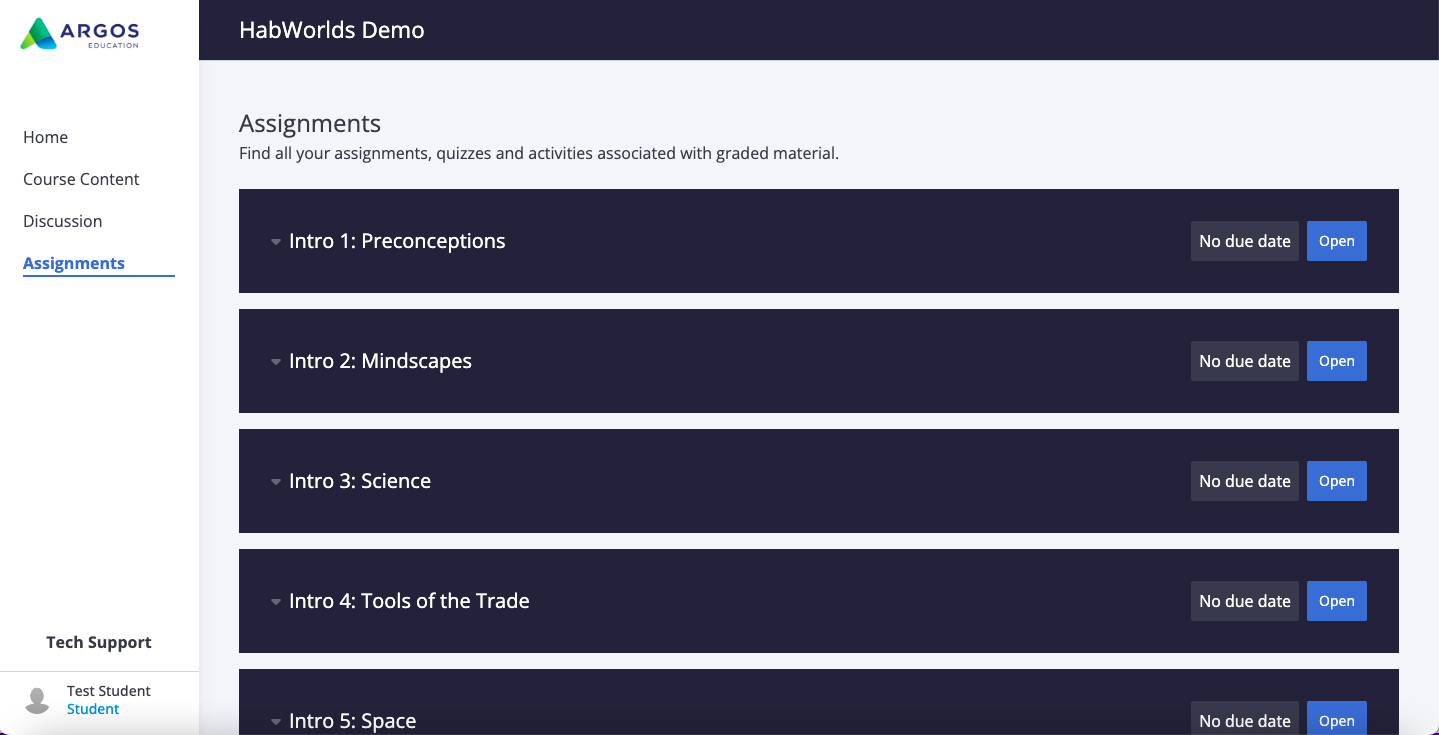1439x735 pixels.
Task: Expand the Intro 3: Science arrow
Action: pos(276,482)
